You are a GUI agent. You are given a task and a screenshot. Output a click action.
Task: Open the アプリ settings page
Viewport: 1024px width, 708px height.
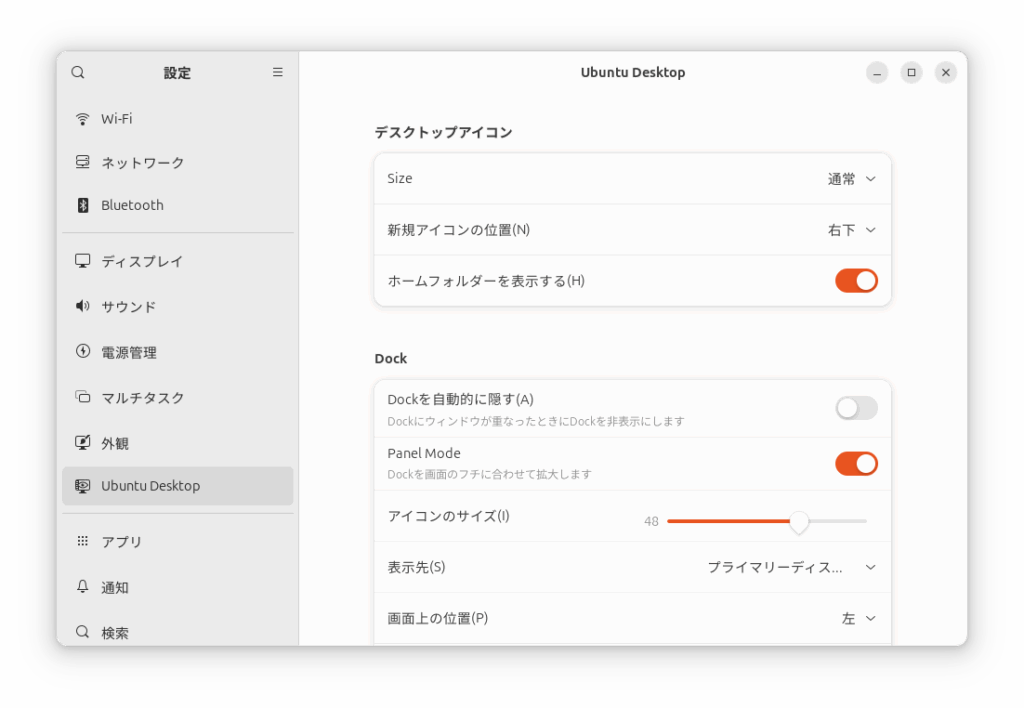pyautogui.click(x=178, y=541)
